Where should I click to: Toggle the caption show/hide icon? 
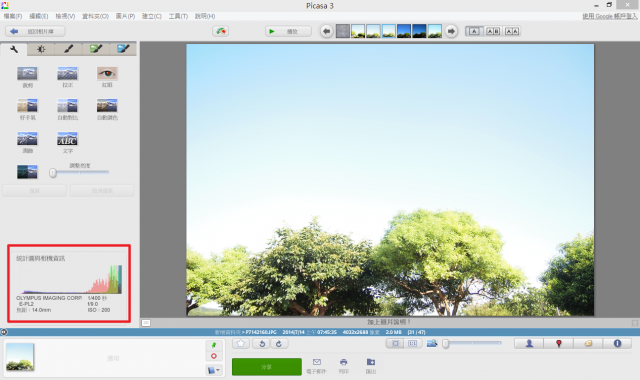146,323
